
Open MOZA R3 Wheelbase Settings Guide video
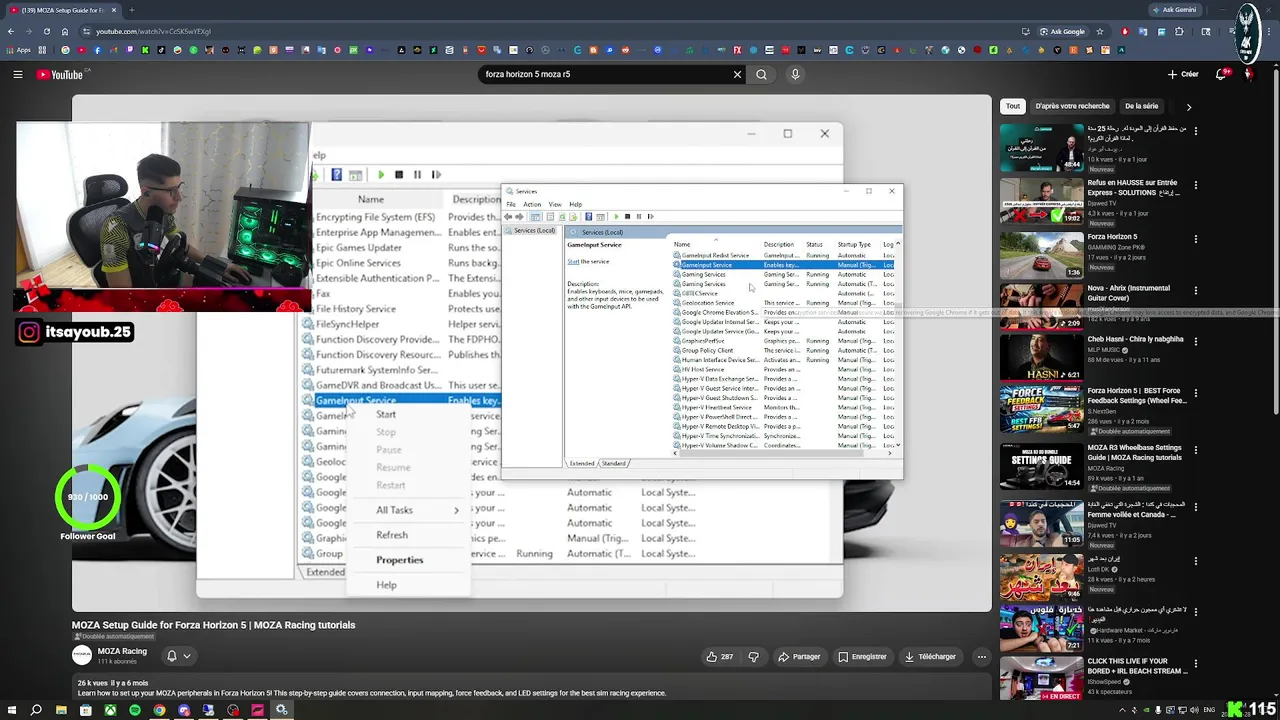tap(1041, 467)
